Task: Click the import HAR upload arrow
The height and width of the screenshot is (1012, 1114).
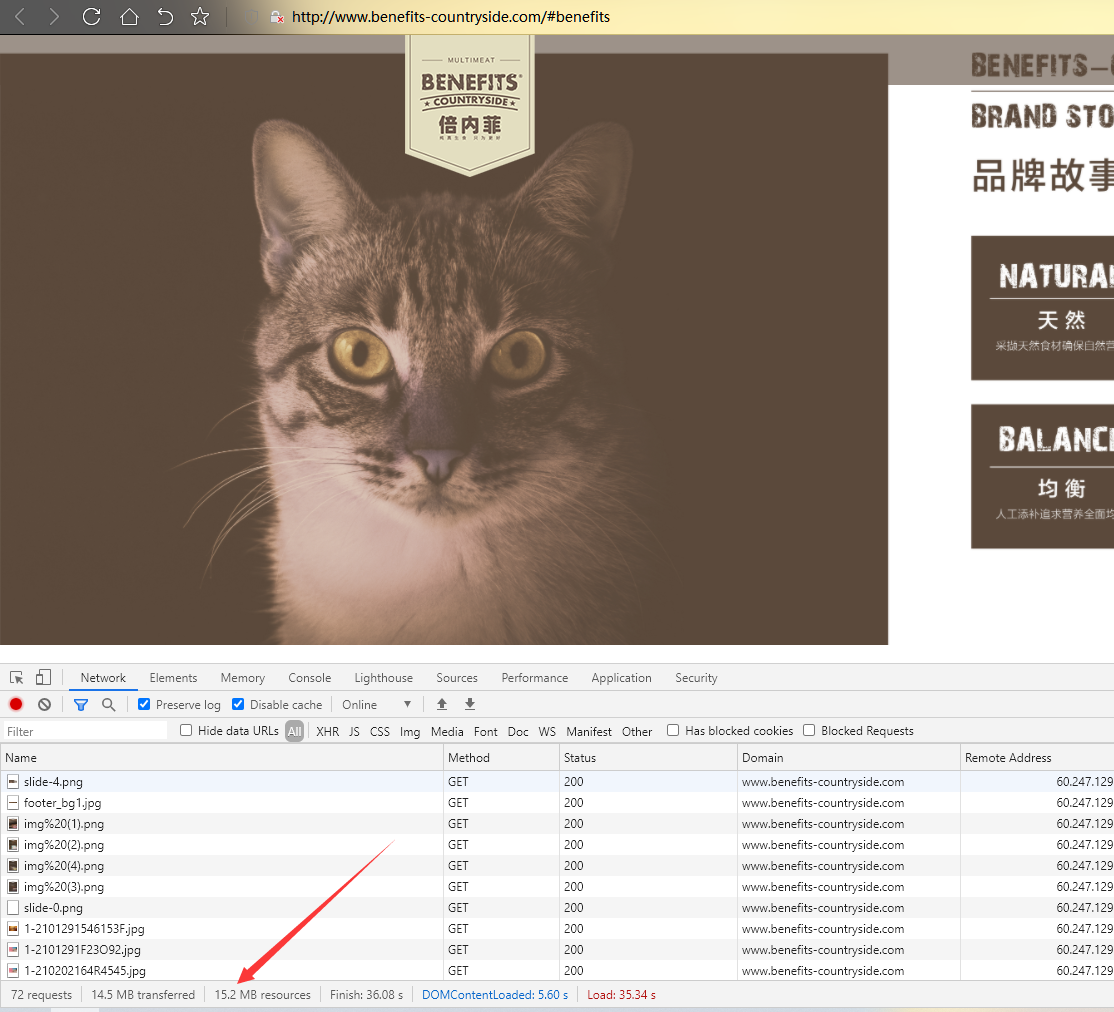Action: [442, 704]
